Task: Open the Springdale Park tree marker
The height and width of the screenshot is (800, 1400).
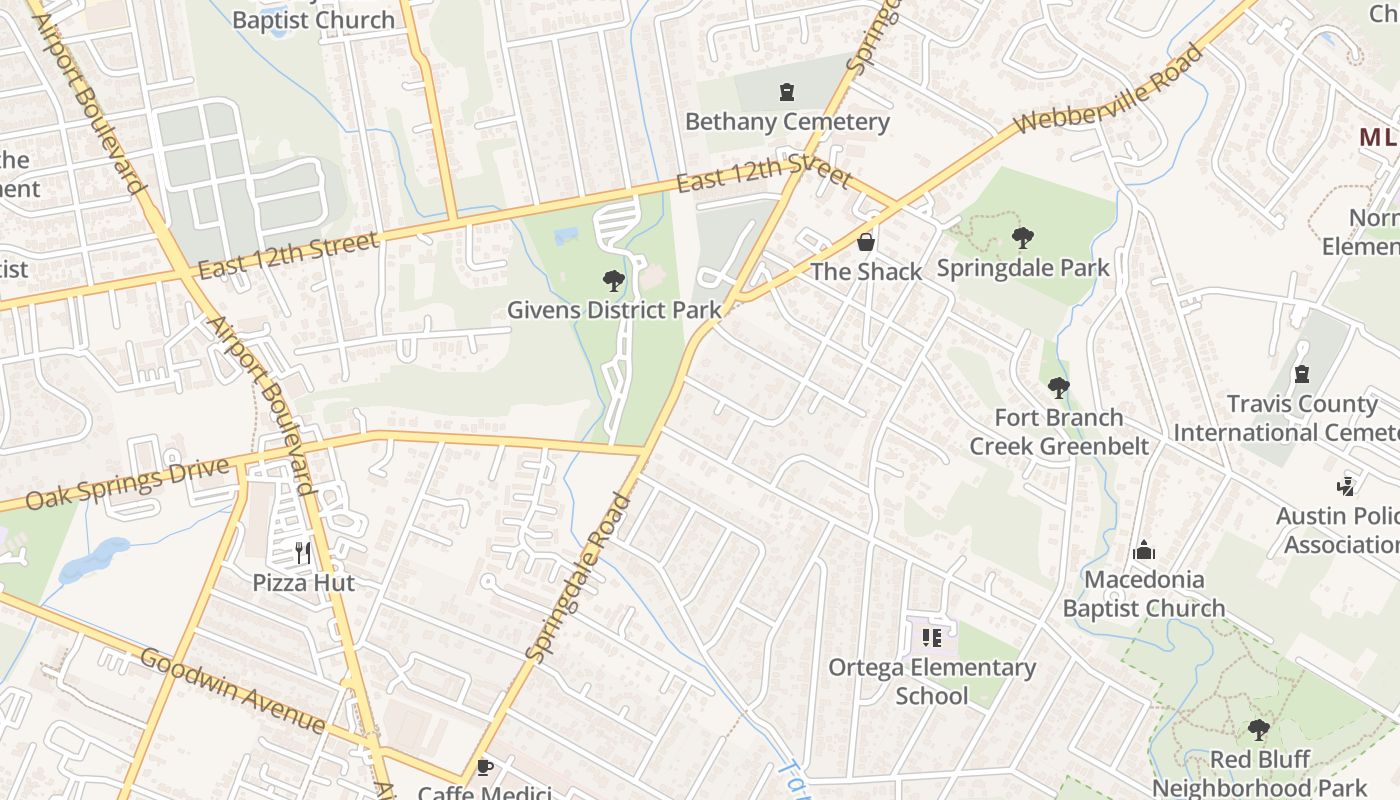Action: click(1022, 238)
